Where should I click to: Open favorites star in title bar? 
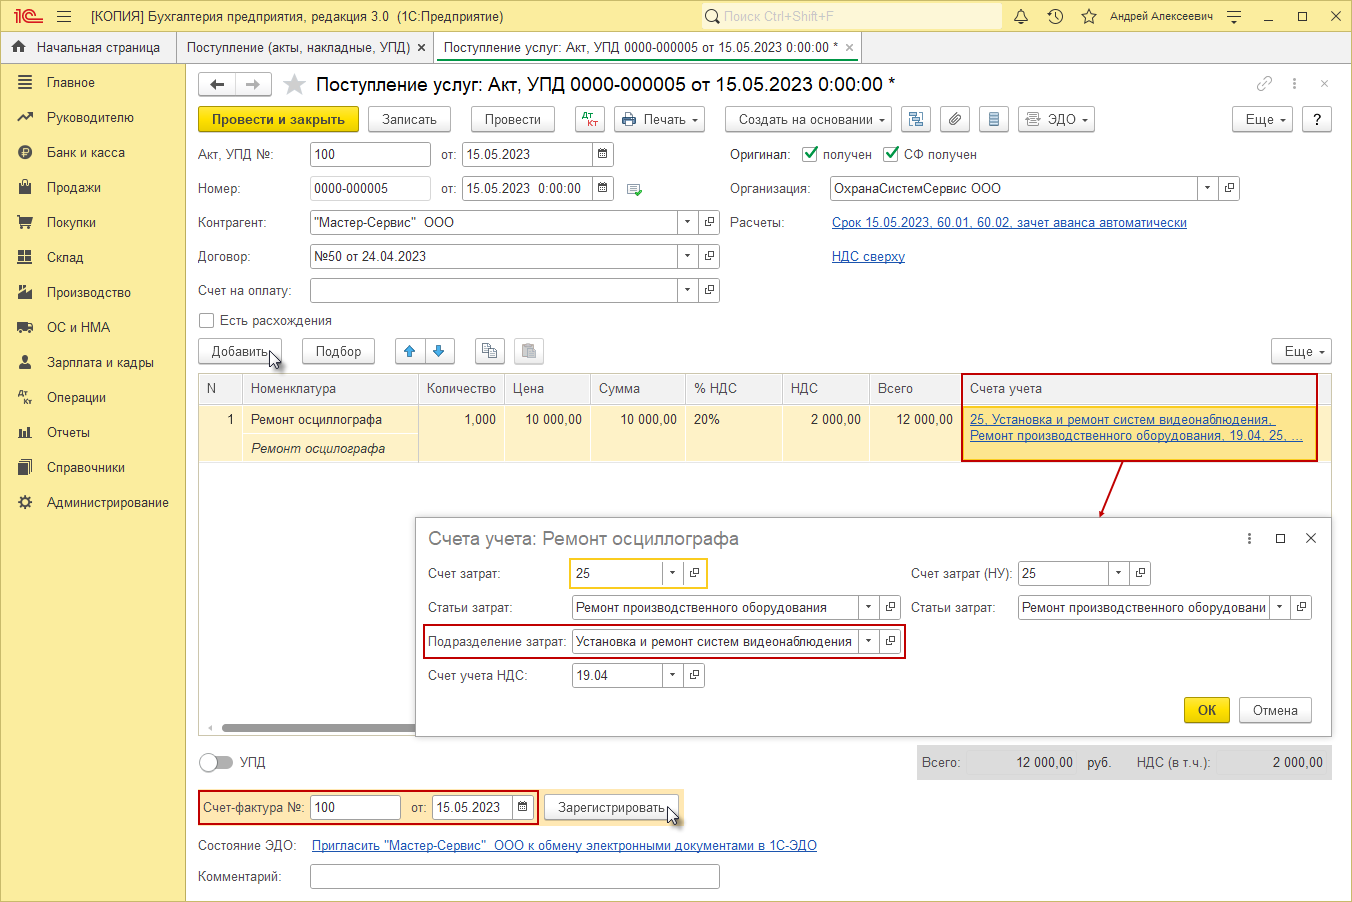tap(1089, 16)
